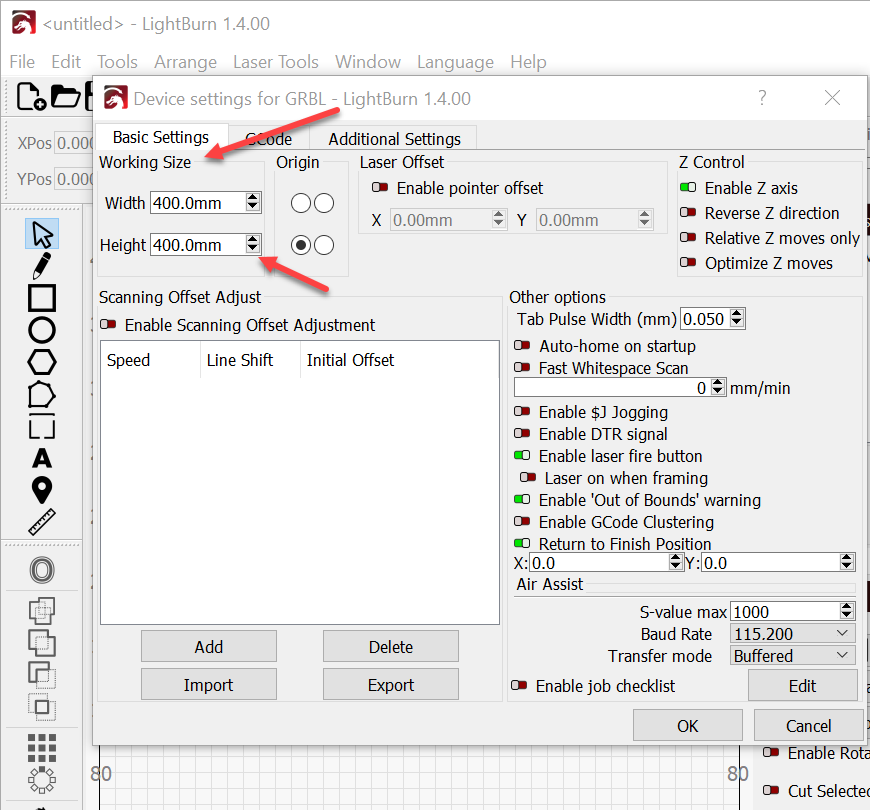
Task: Click the Boolean Subtract icon
Action: click(42, 675)
